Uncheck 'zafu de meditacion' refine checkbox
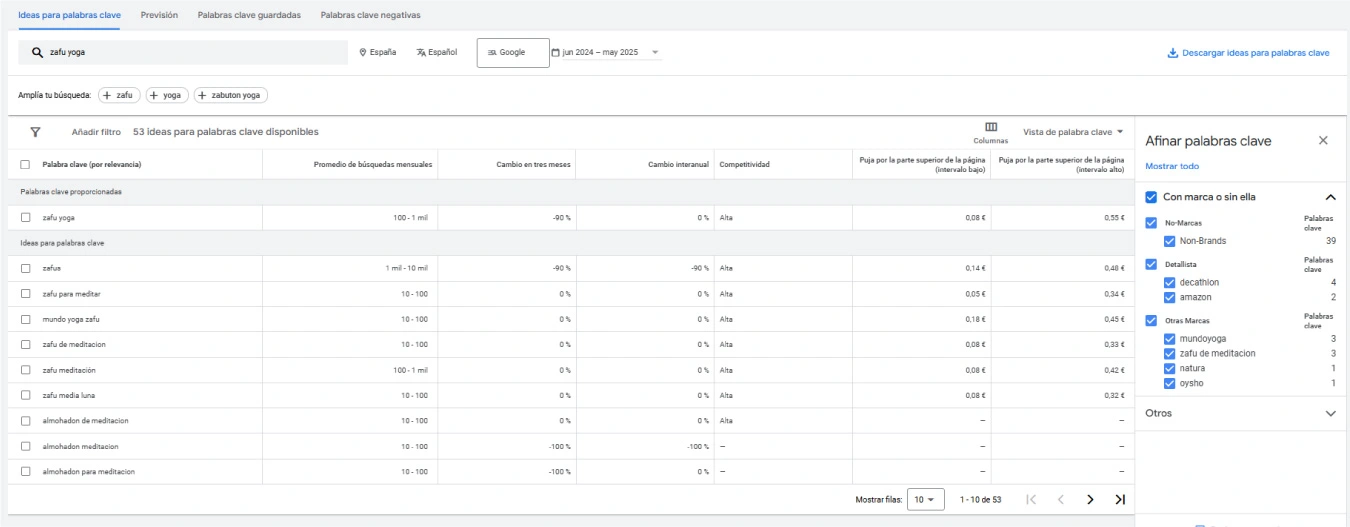The width and height of the screenshot is (1350, 527). pyautogui.click(x=1170, y=354)
